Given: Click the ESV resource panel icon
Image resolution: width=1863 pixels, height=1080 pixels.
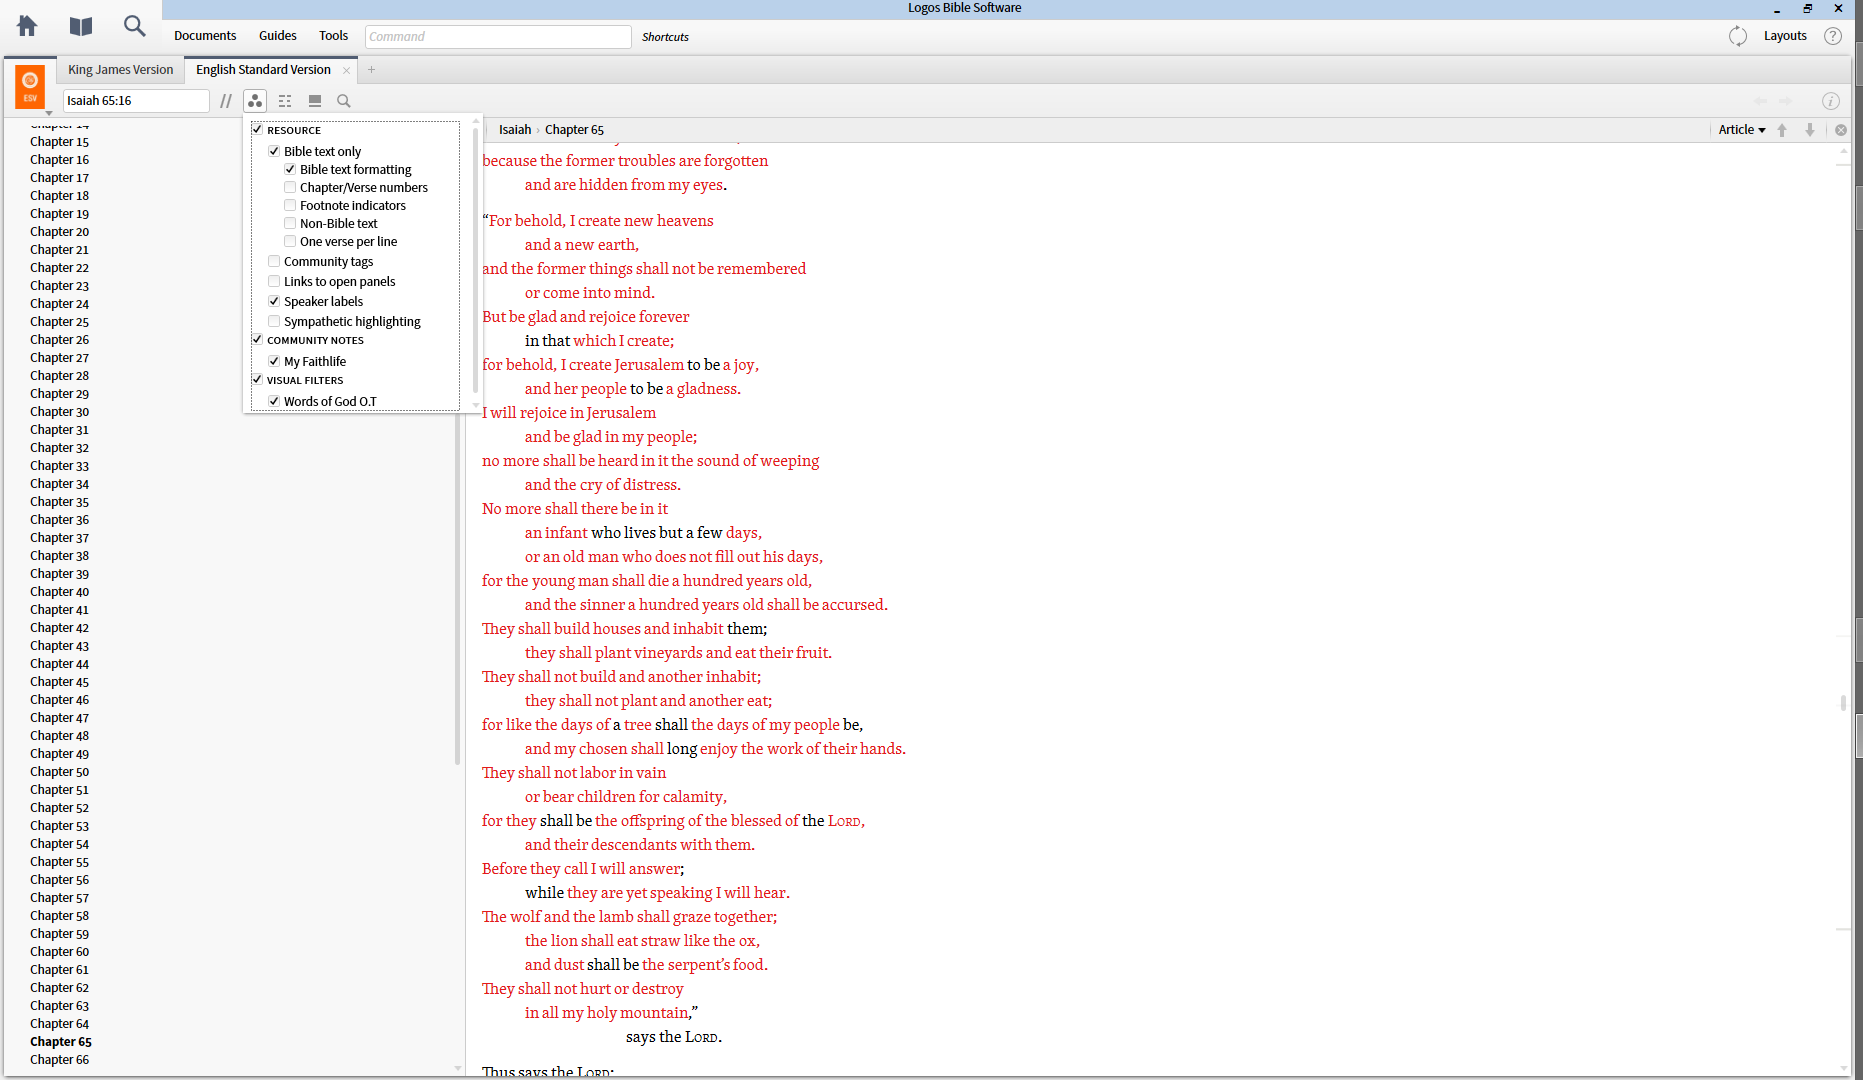Looking at the screenshot, I should pos(30,86).
